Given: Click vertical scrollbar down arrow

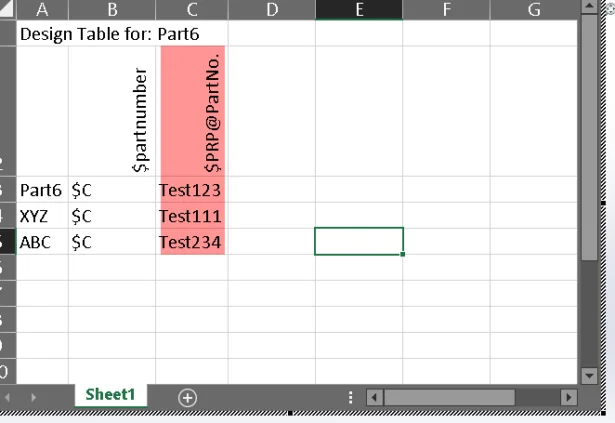Looking at the screenshot, I should click(589, 376).
